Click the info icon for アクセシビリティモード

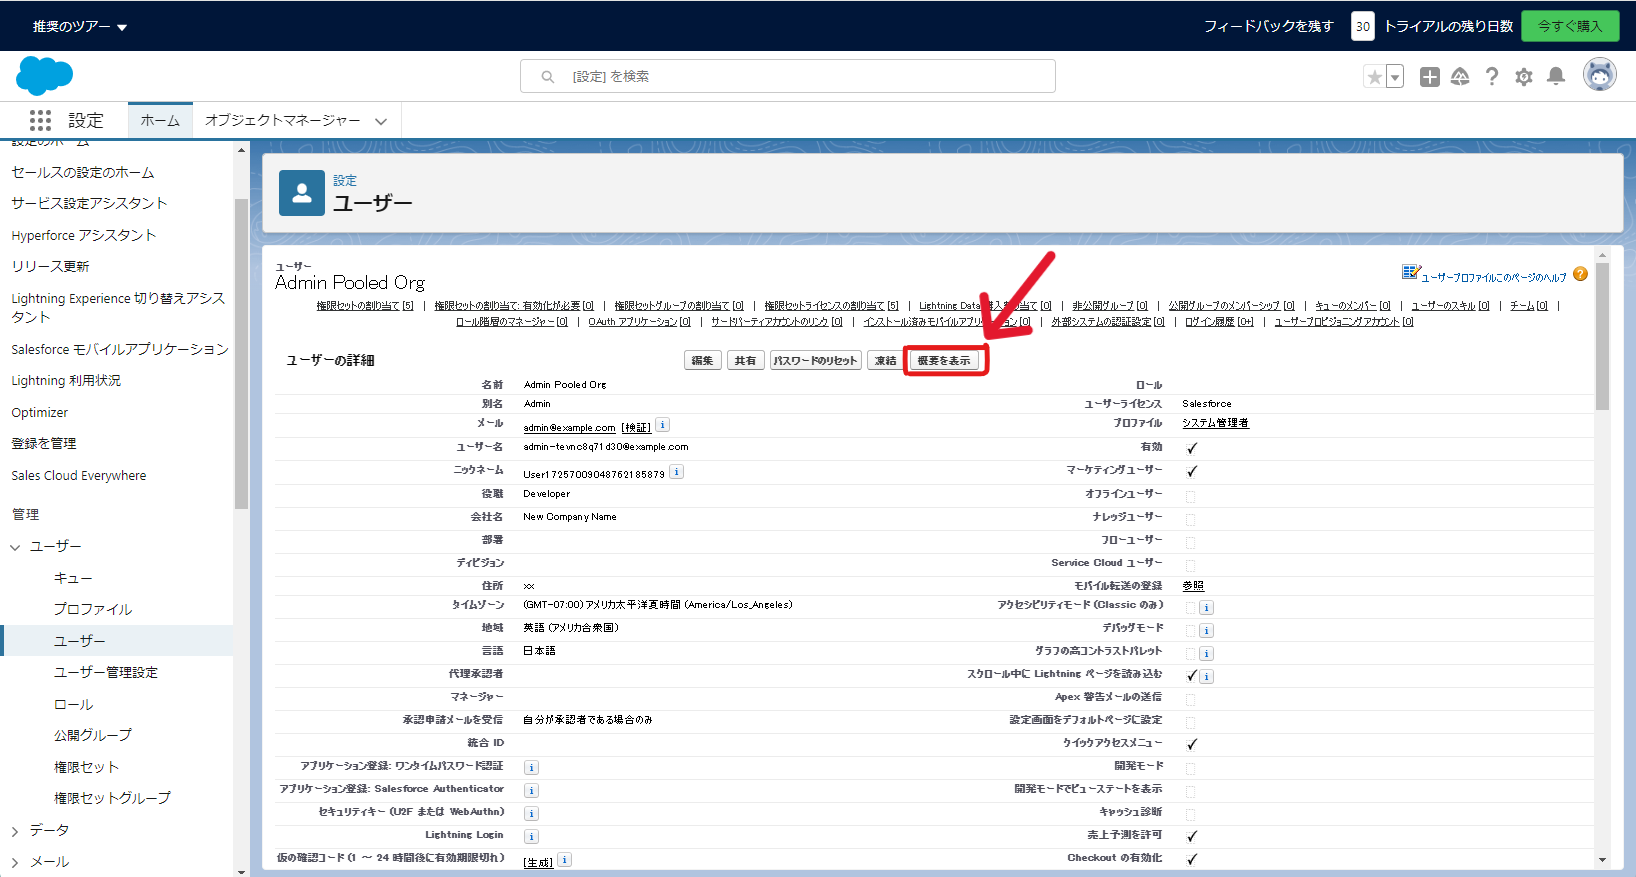(1207, 608)
